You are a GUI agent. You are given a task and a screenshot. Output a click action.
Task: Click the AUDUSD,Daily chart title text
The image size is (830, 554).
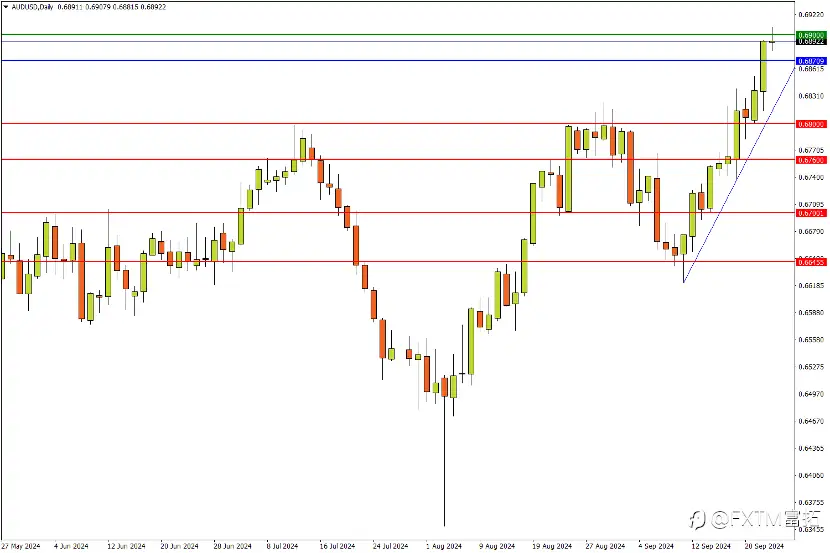tap(32, 7)
